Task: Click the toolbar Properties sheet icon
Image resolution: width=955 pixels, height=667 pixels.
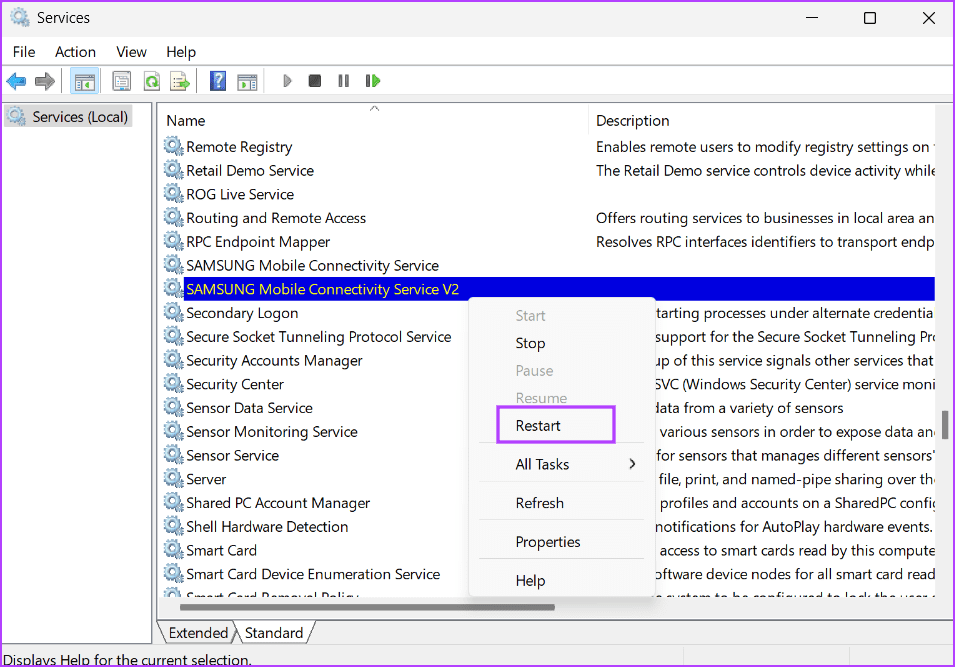Action: (122, 81)
